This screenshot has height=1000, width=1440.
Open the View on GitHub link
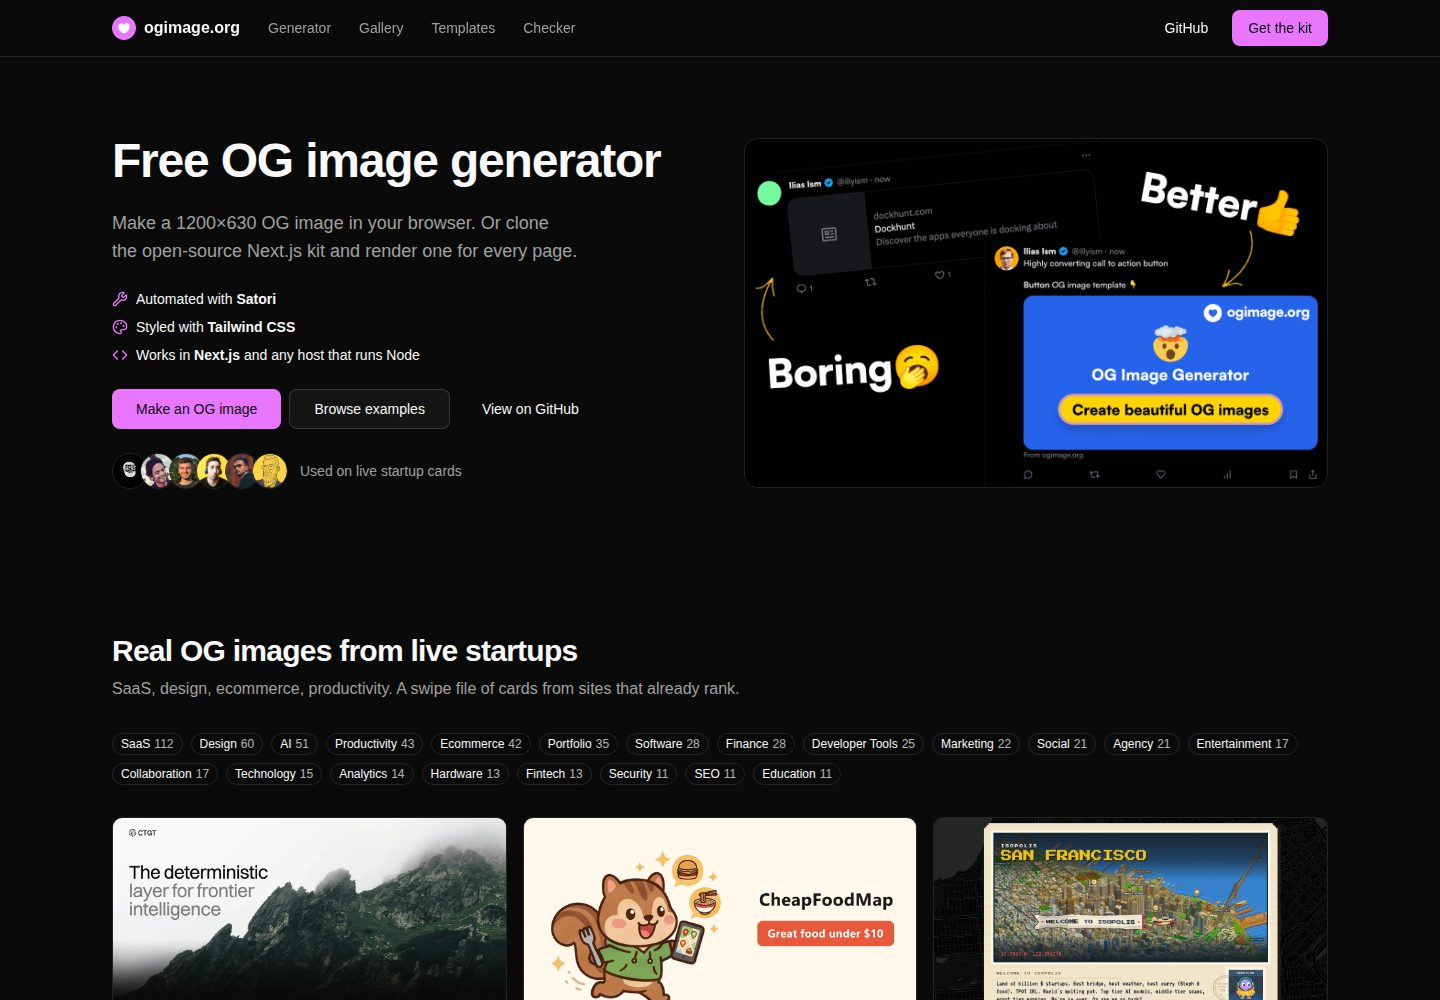click(530, 409)
